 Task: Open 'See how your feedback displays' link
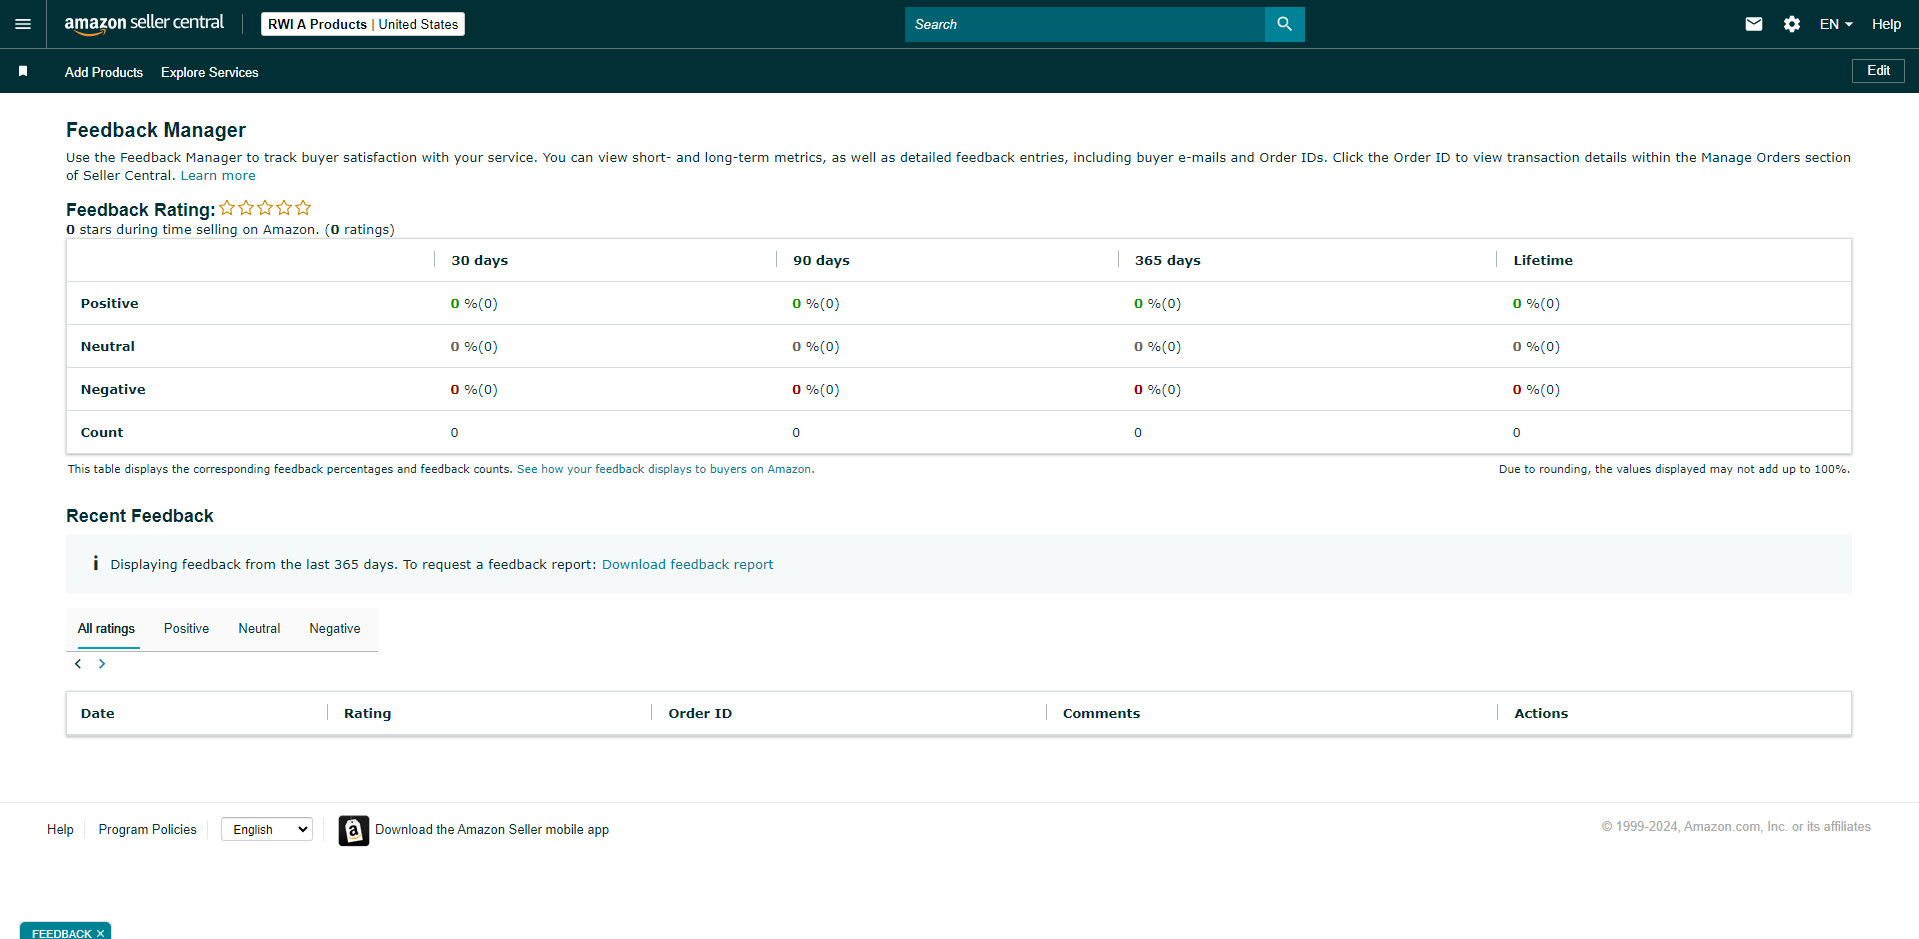(x=664, y=469)
